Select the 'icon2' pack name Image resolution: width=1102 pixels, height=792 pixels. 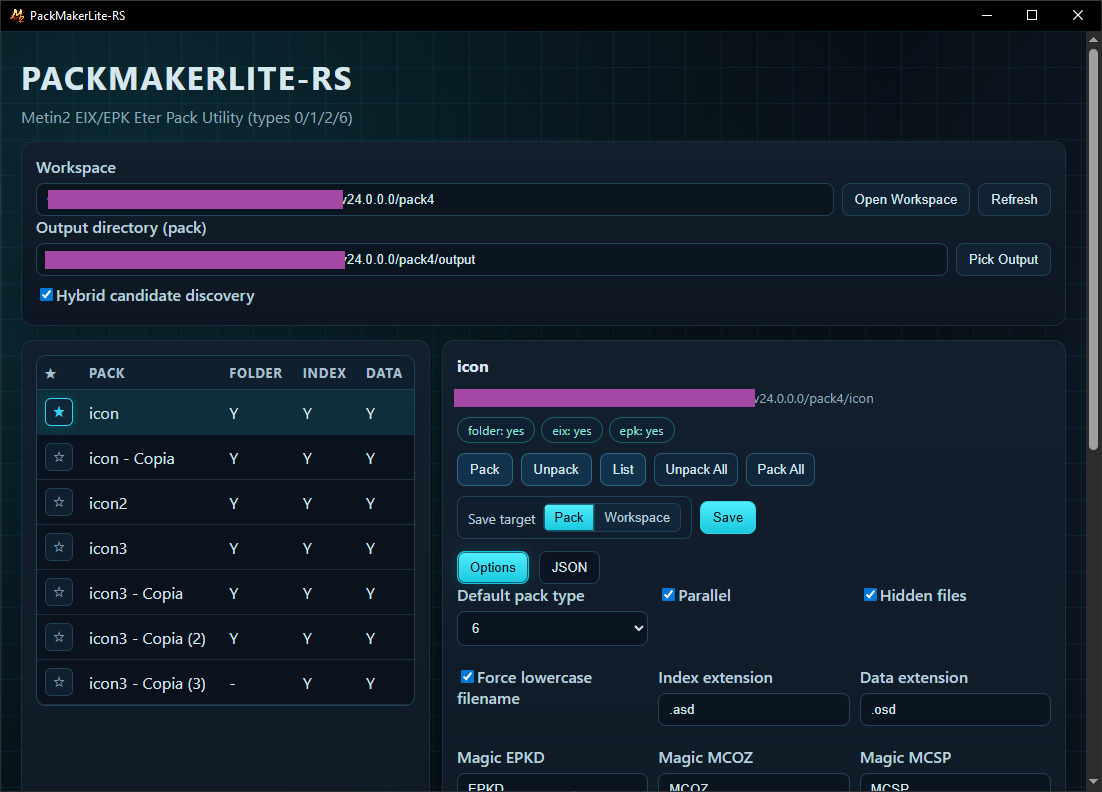pos(108,503)
